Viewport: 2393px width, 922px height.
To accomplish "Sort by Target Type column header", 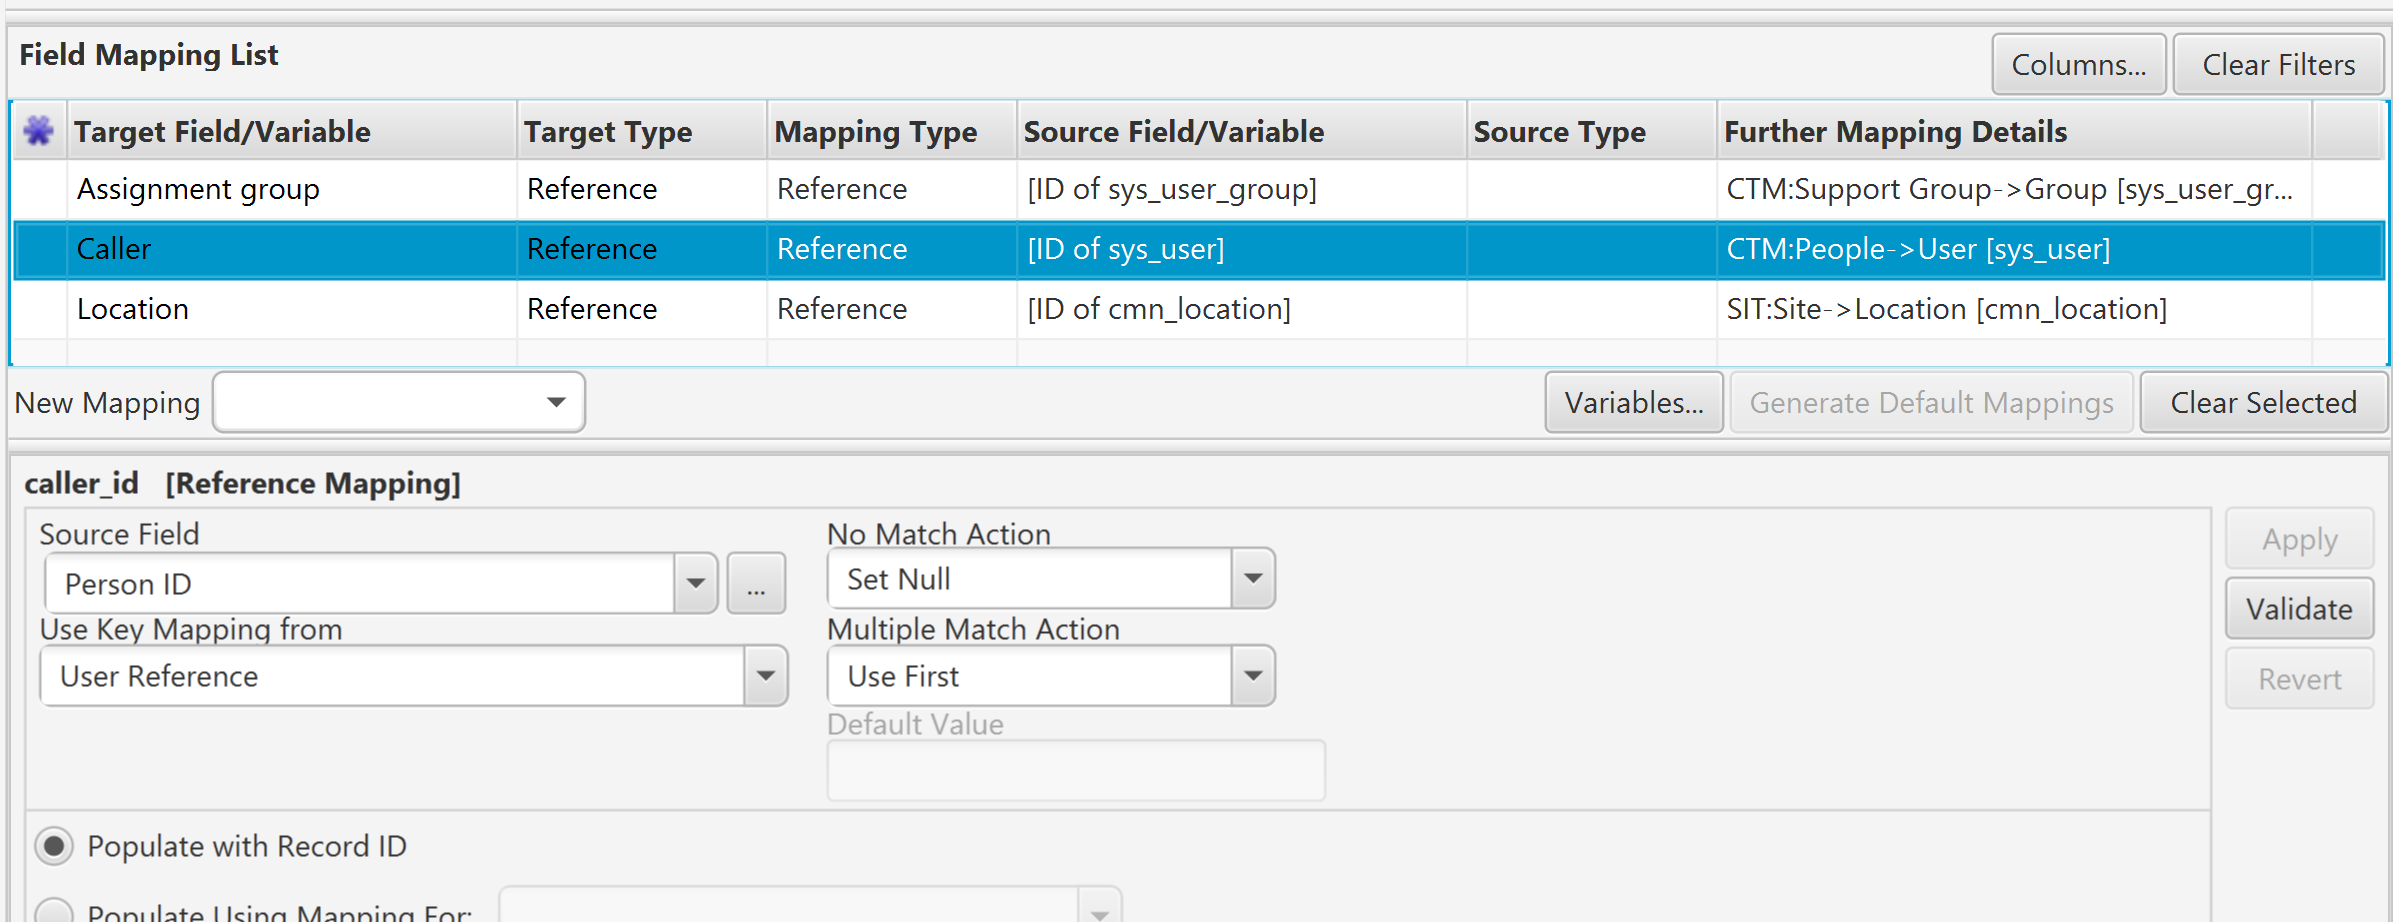I will pos(642,131).
